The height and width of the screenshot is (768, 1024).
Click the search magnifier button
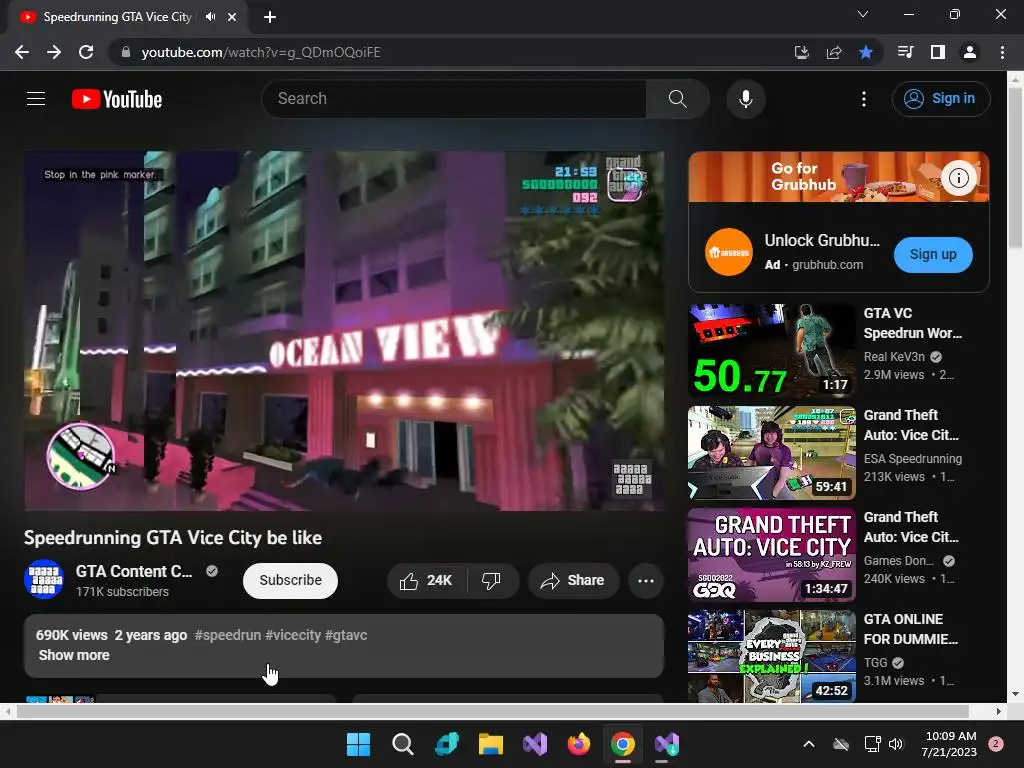(678, 99)
